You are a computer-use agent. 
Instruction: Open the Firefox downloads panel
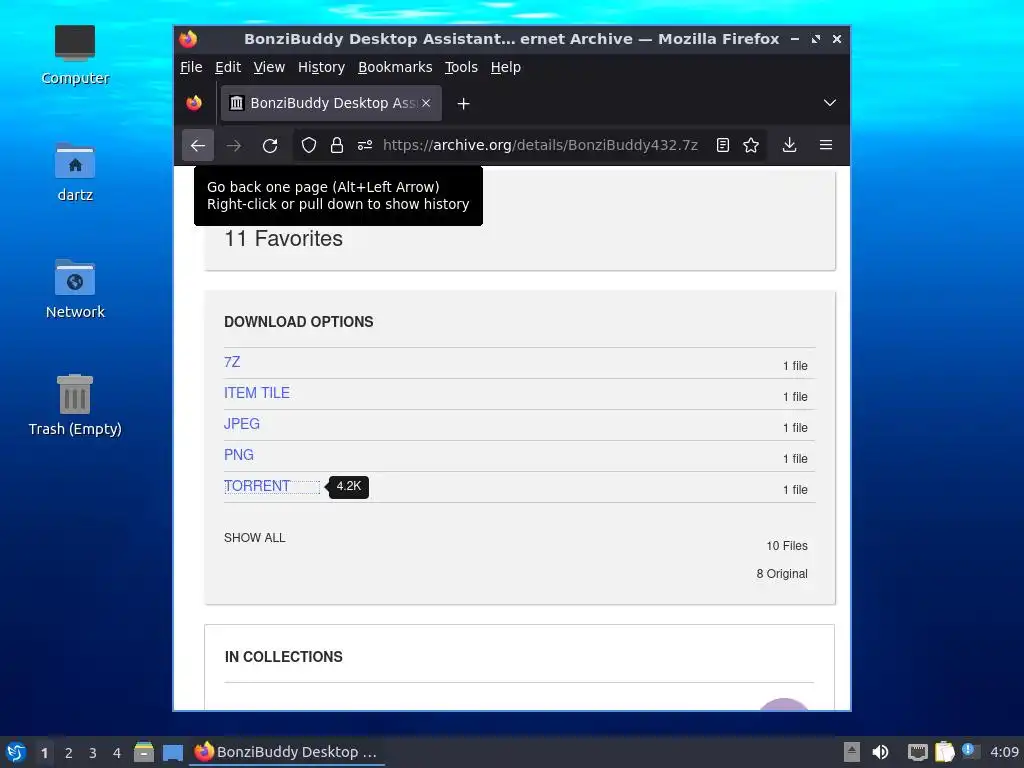pyautogui.click(x=790, y=145)
